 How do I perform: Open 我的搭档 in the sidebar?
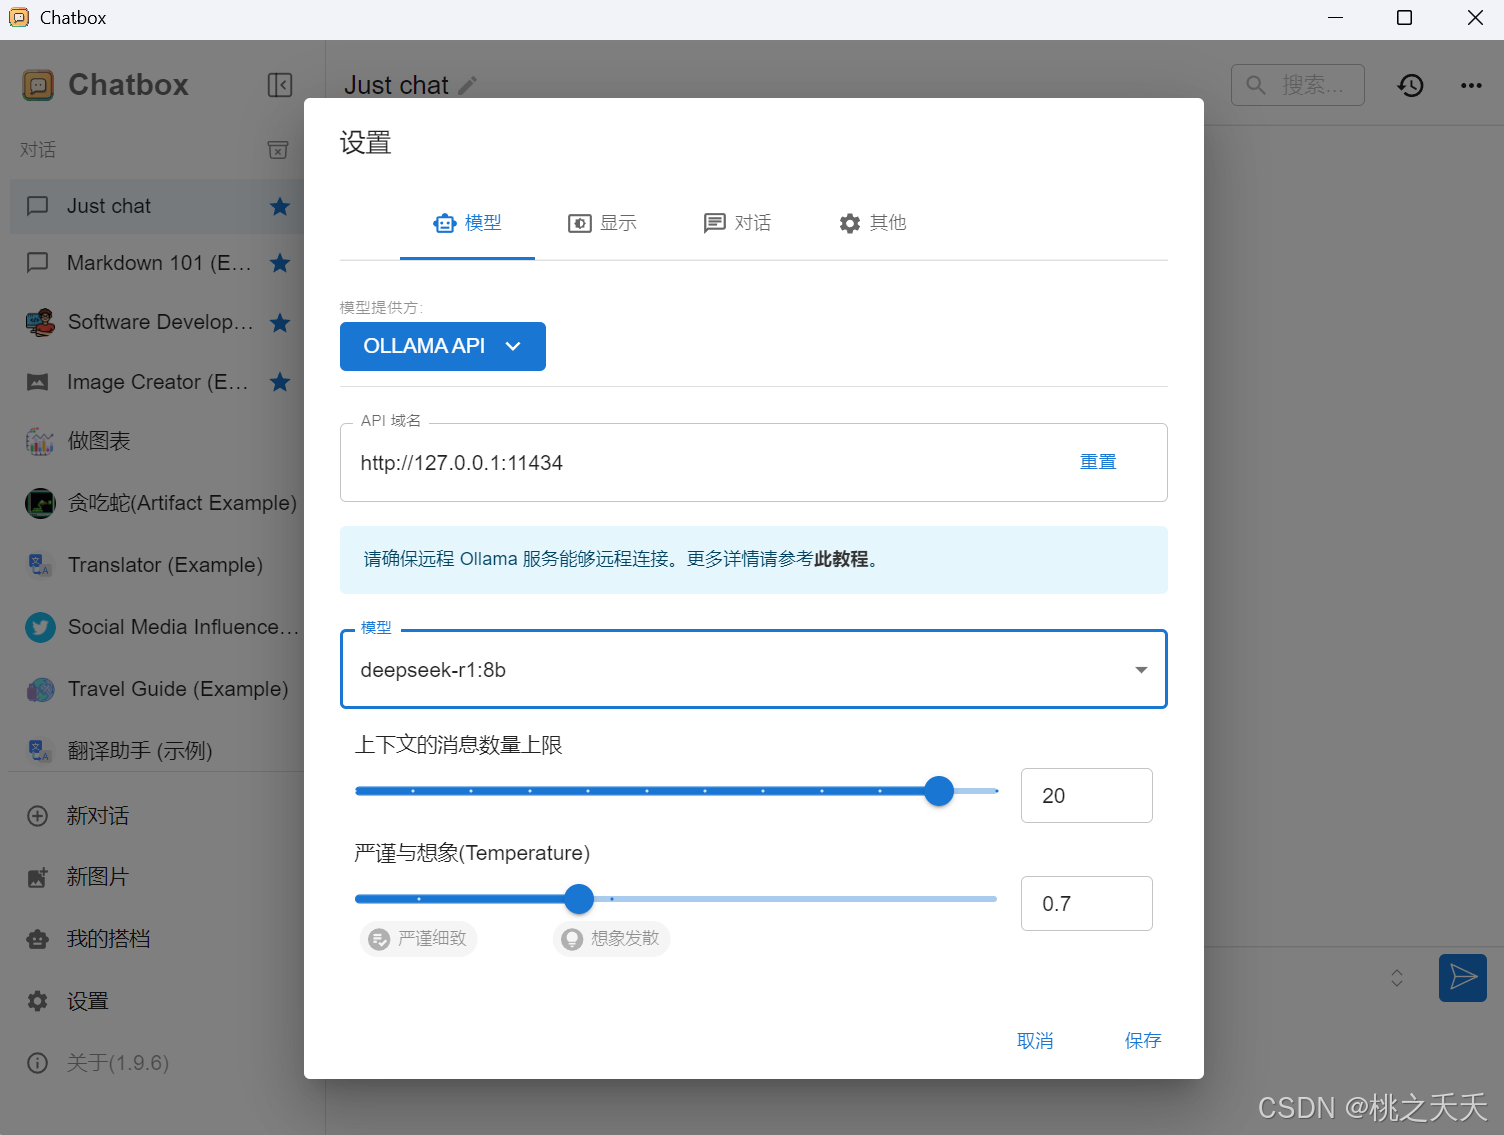pos(157,939)
